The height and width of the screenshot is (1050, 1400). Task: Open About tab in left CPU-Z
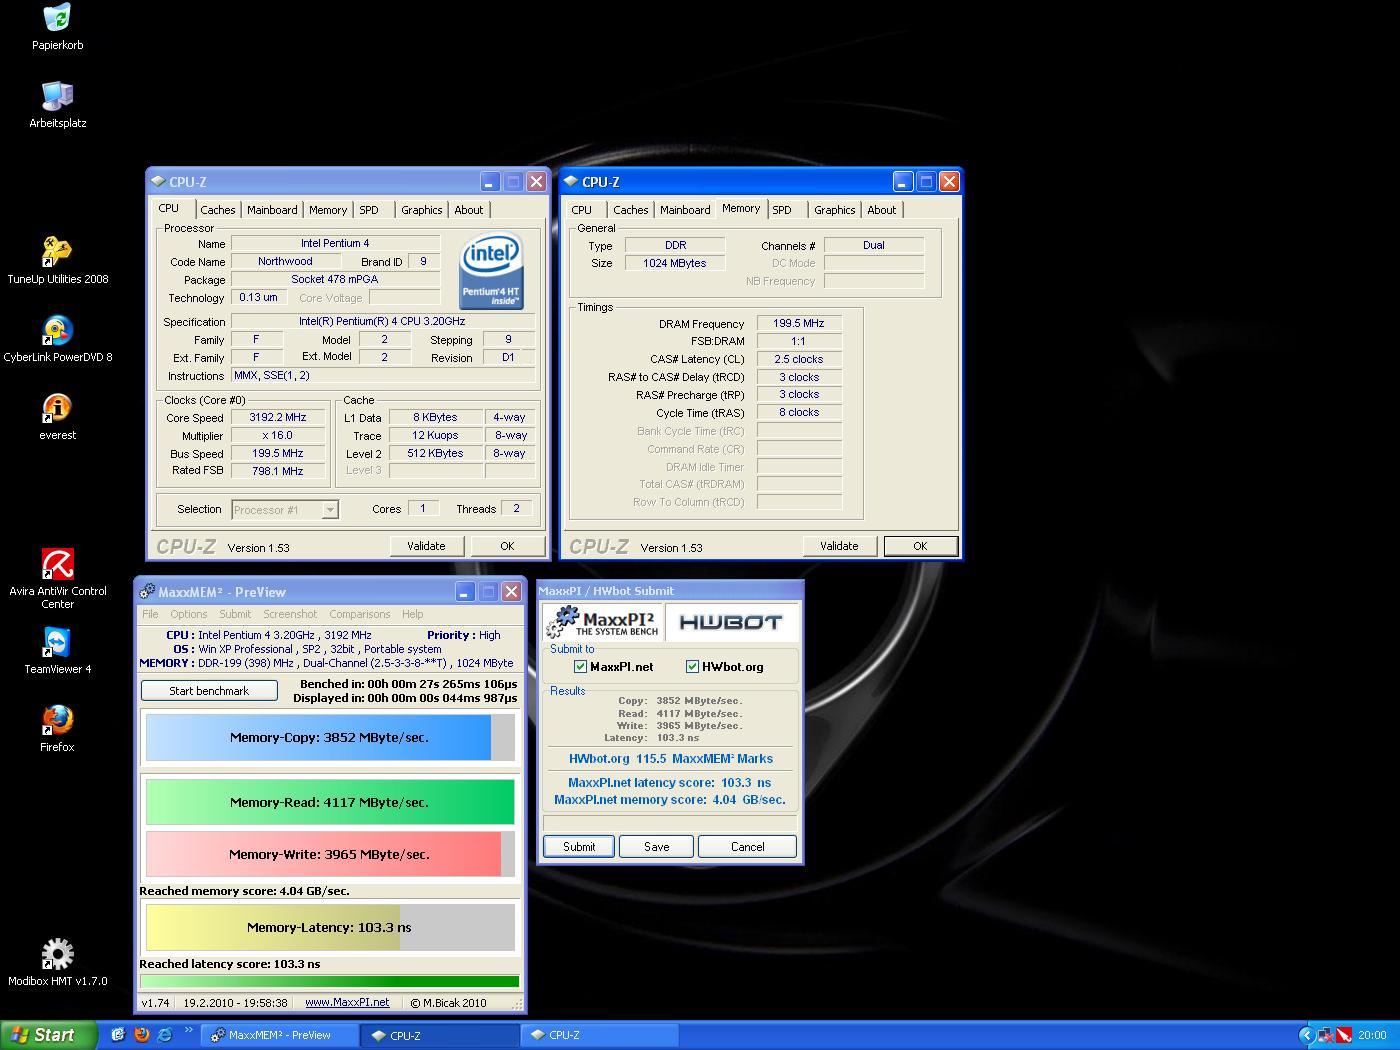[468, 210]
